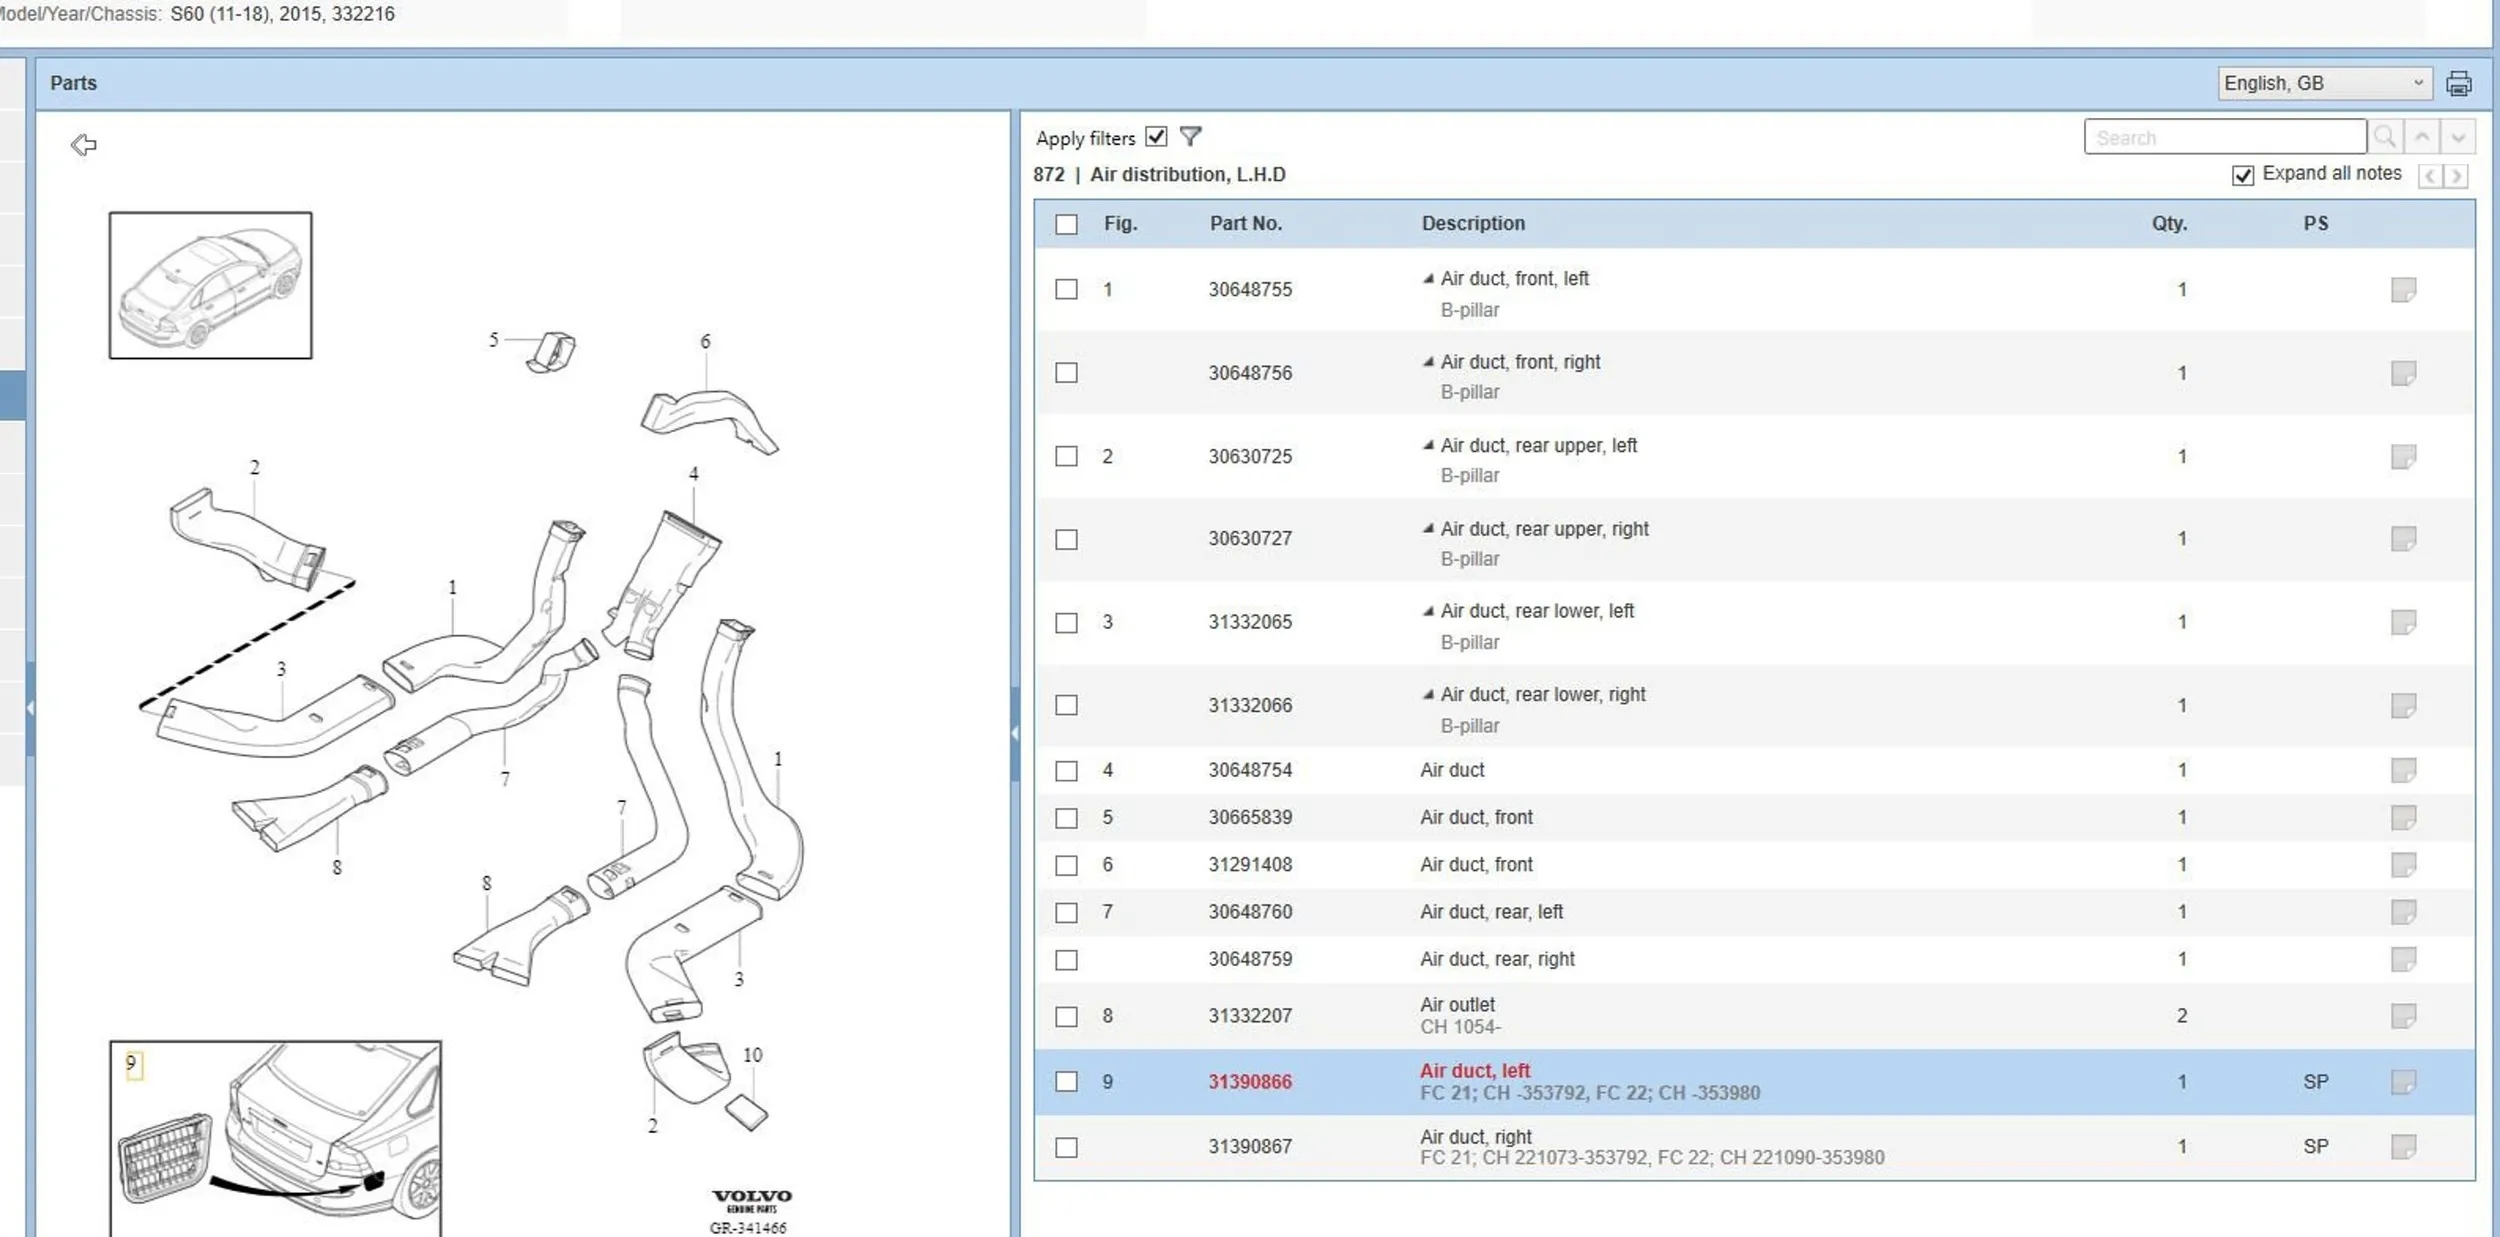Click the search magnifier icon
This screenshot has width=2500, height=1237.
[x=2385, y=137]
